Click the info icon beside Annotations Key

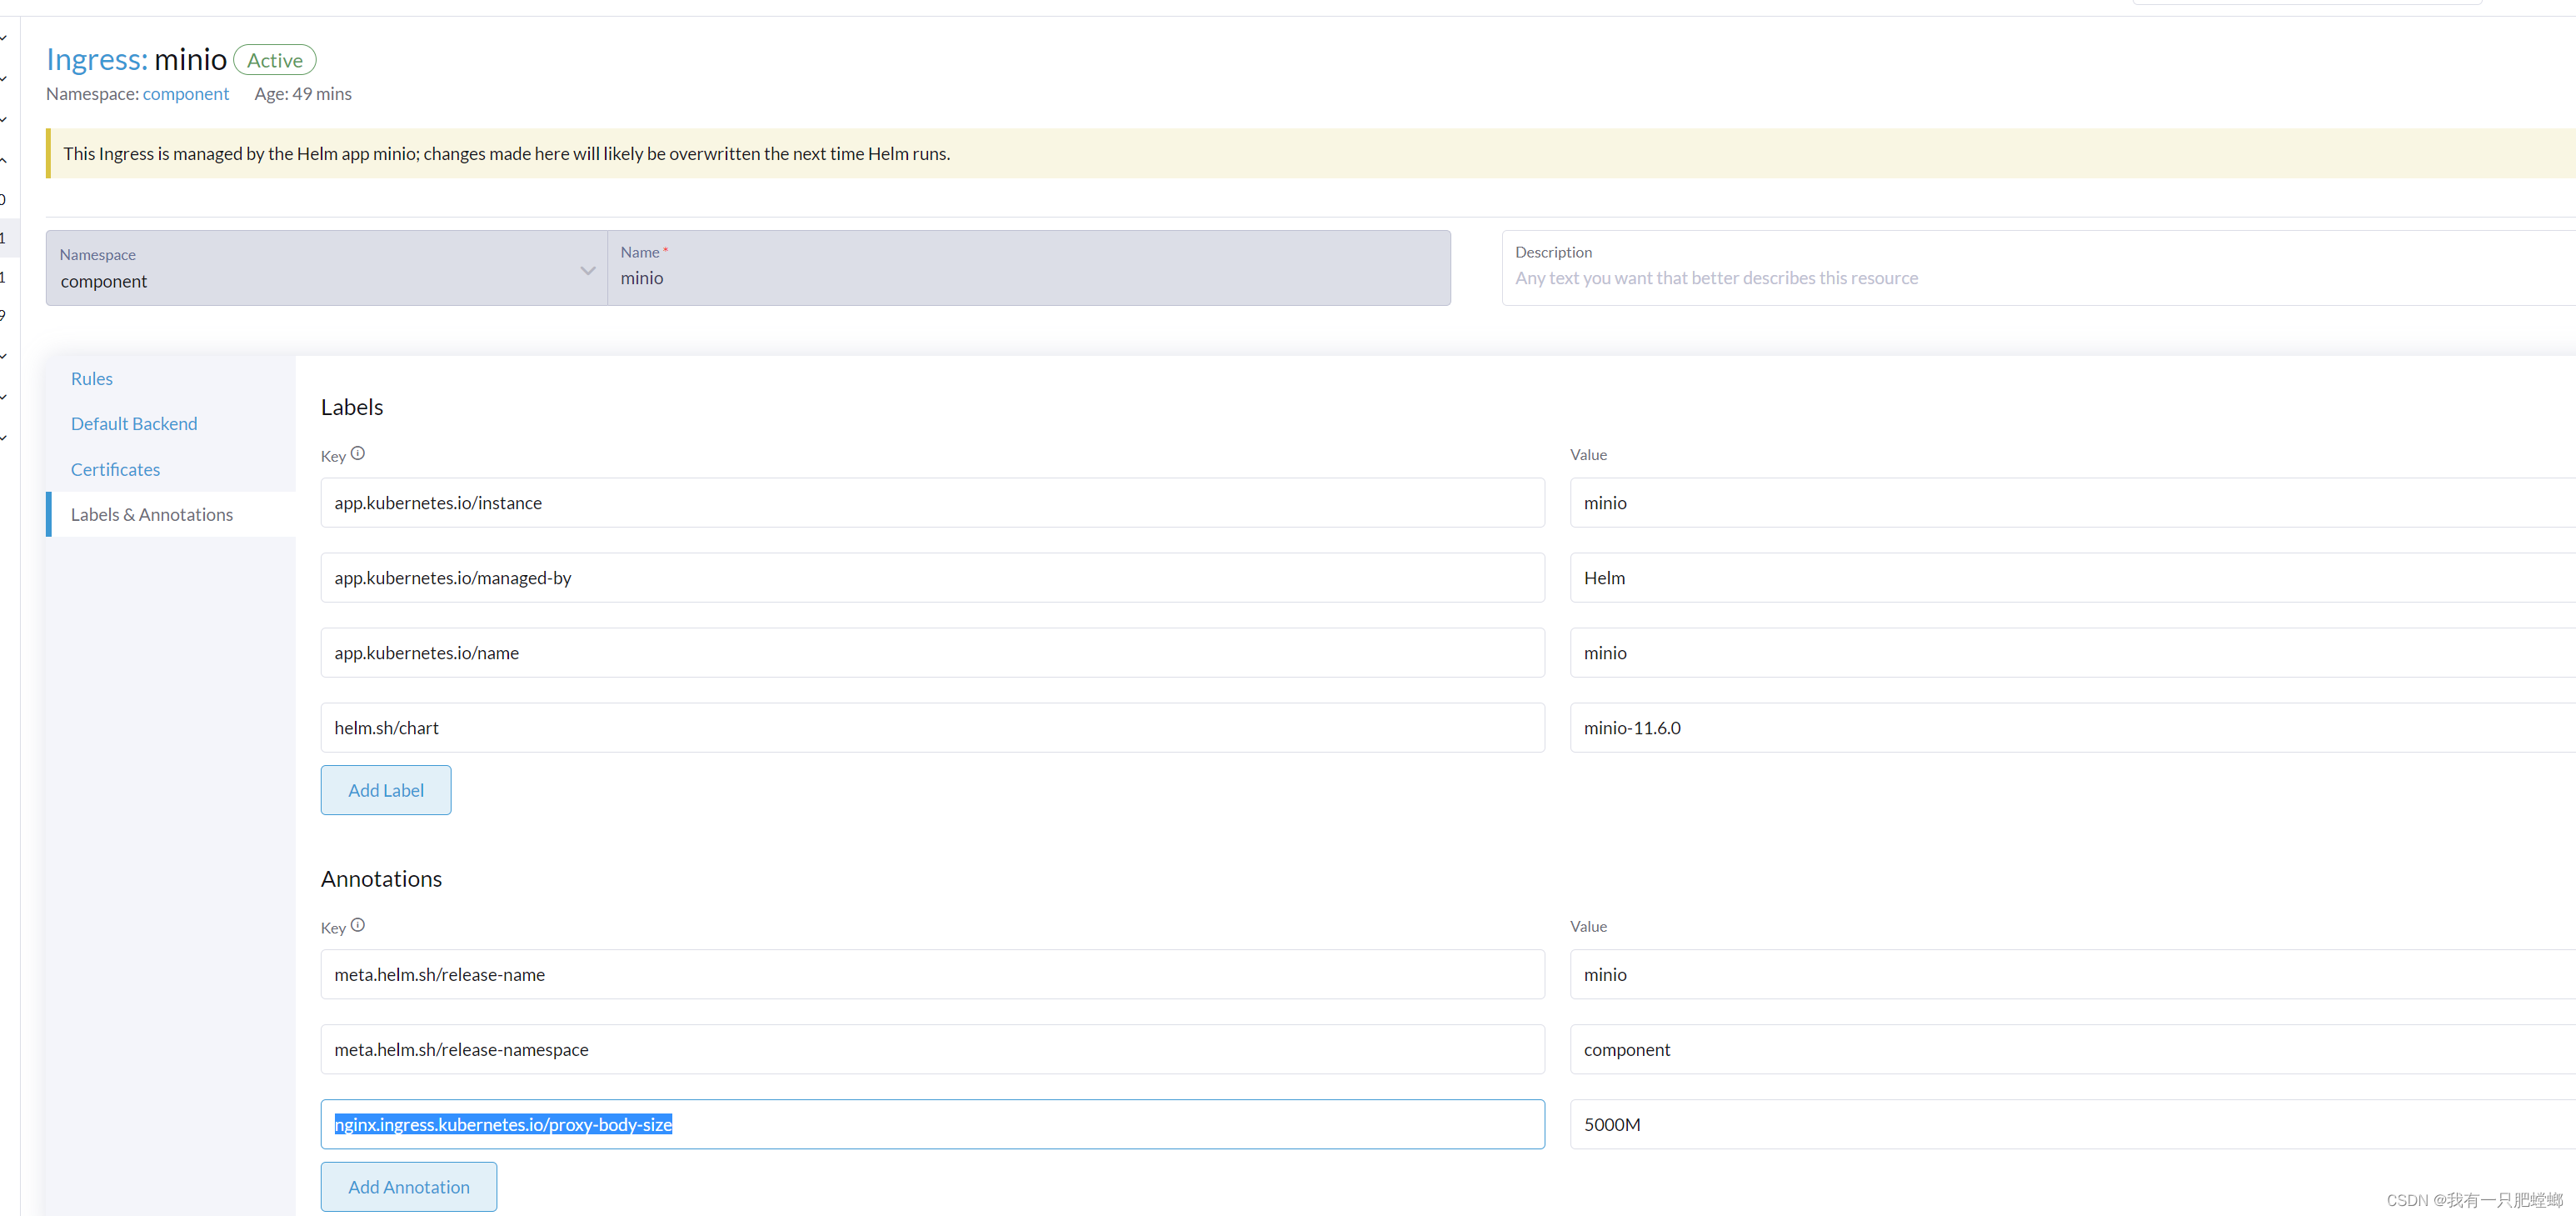[x=358, y=925]
